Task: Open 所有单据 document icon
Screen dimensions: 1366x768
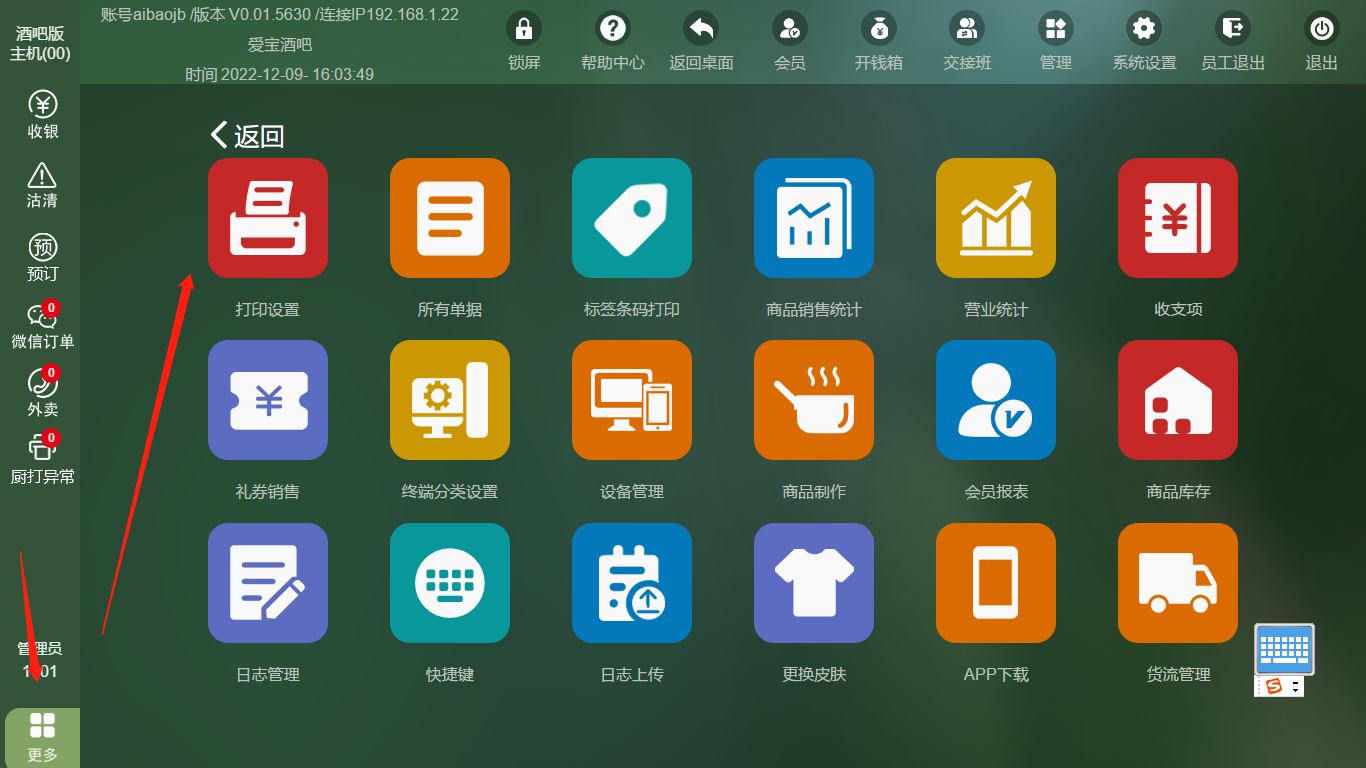Action: [450, 218]
